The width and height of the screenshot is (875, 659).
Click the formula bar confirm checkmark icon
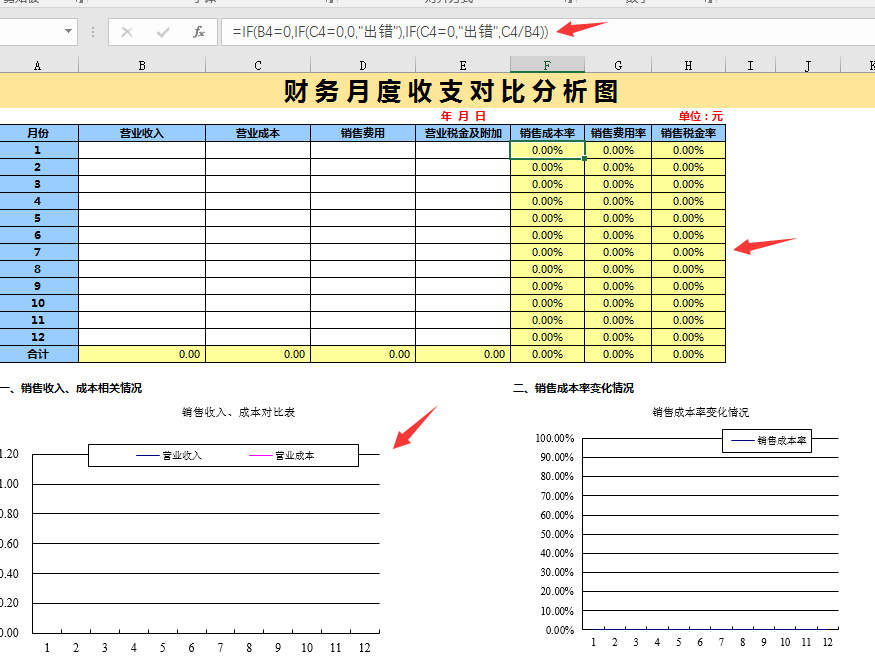click(163, 32)
